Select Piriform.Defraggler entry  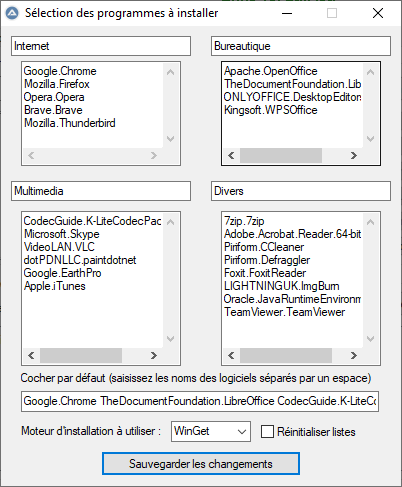267,260
